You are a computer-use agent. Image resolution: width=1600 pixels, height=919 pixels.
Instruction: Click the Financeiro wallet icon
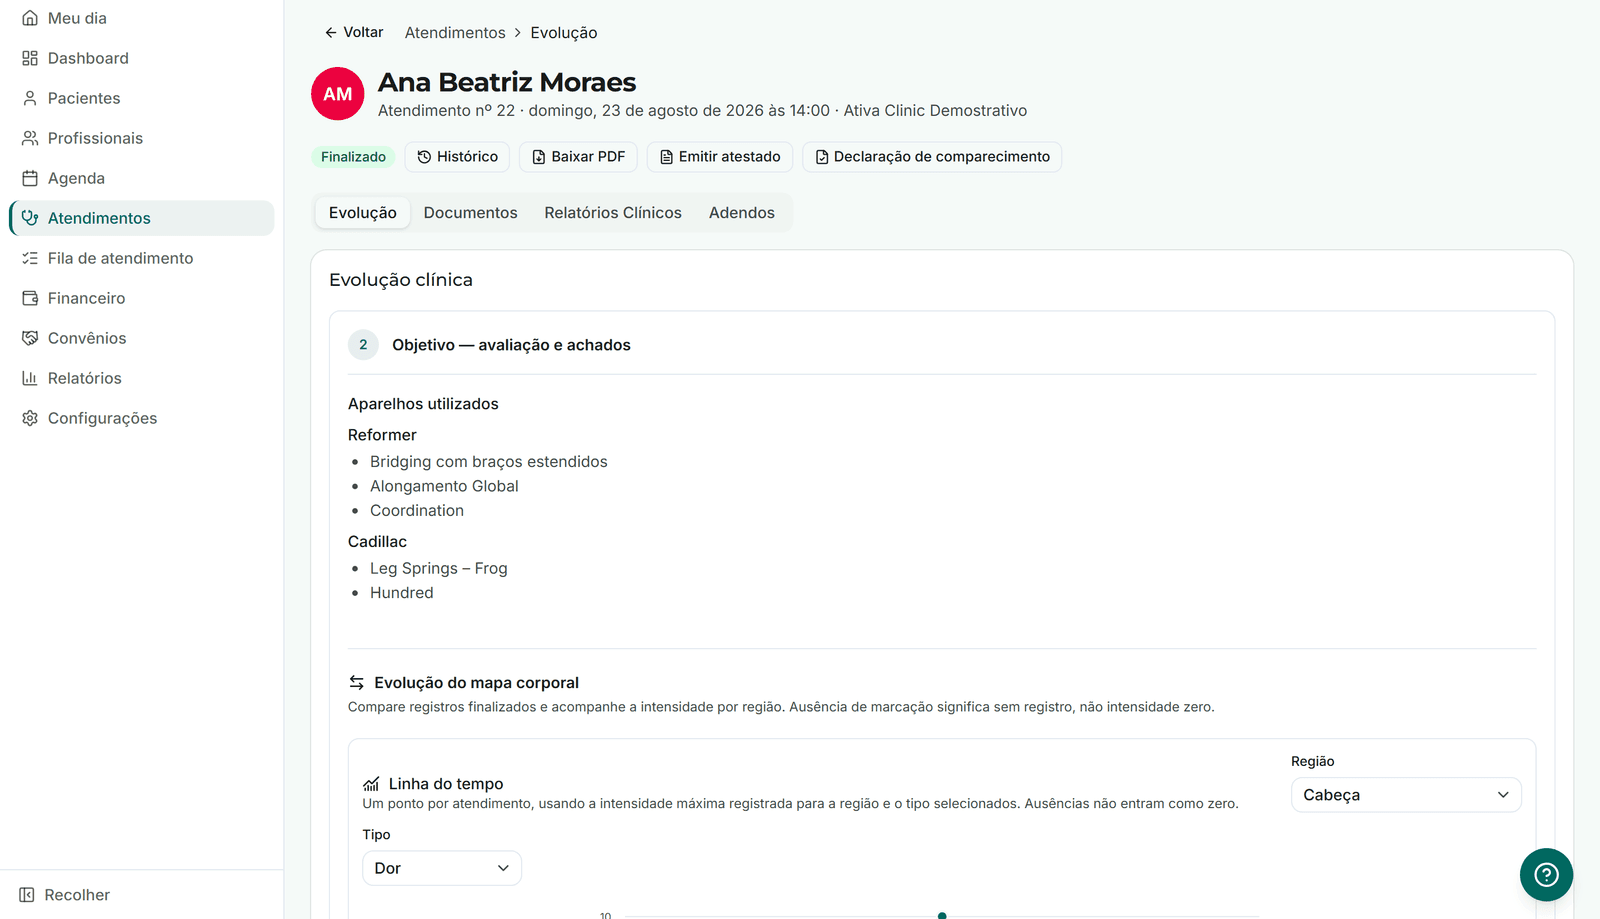click(x=30, y=298)
